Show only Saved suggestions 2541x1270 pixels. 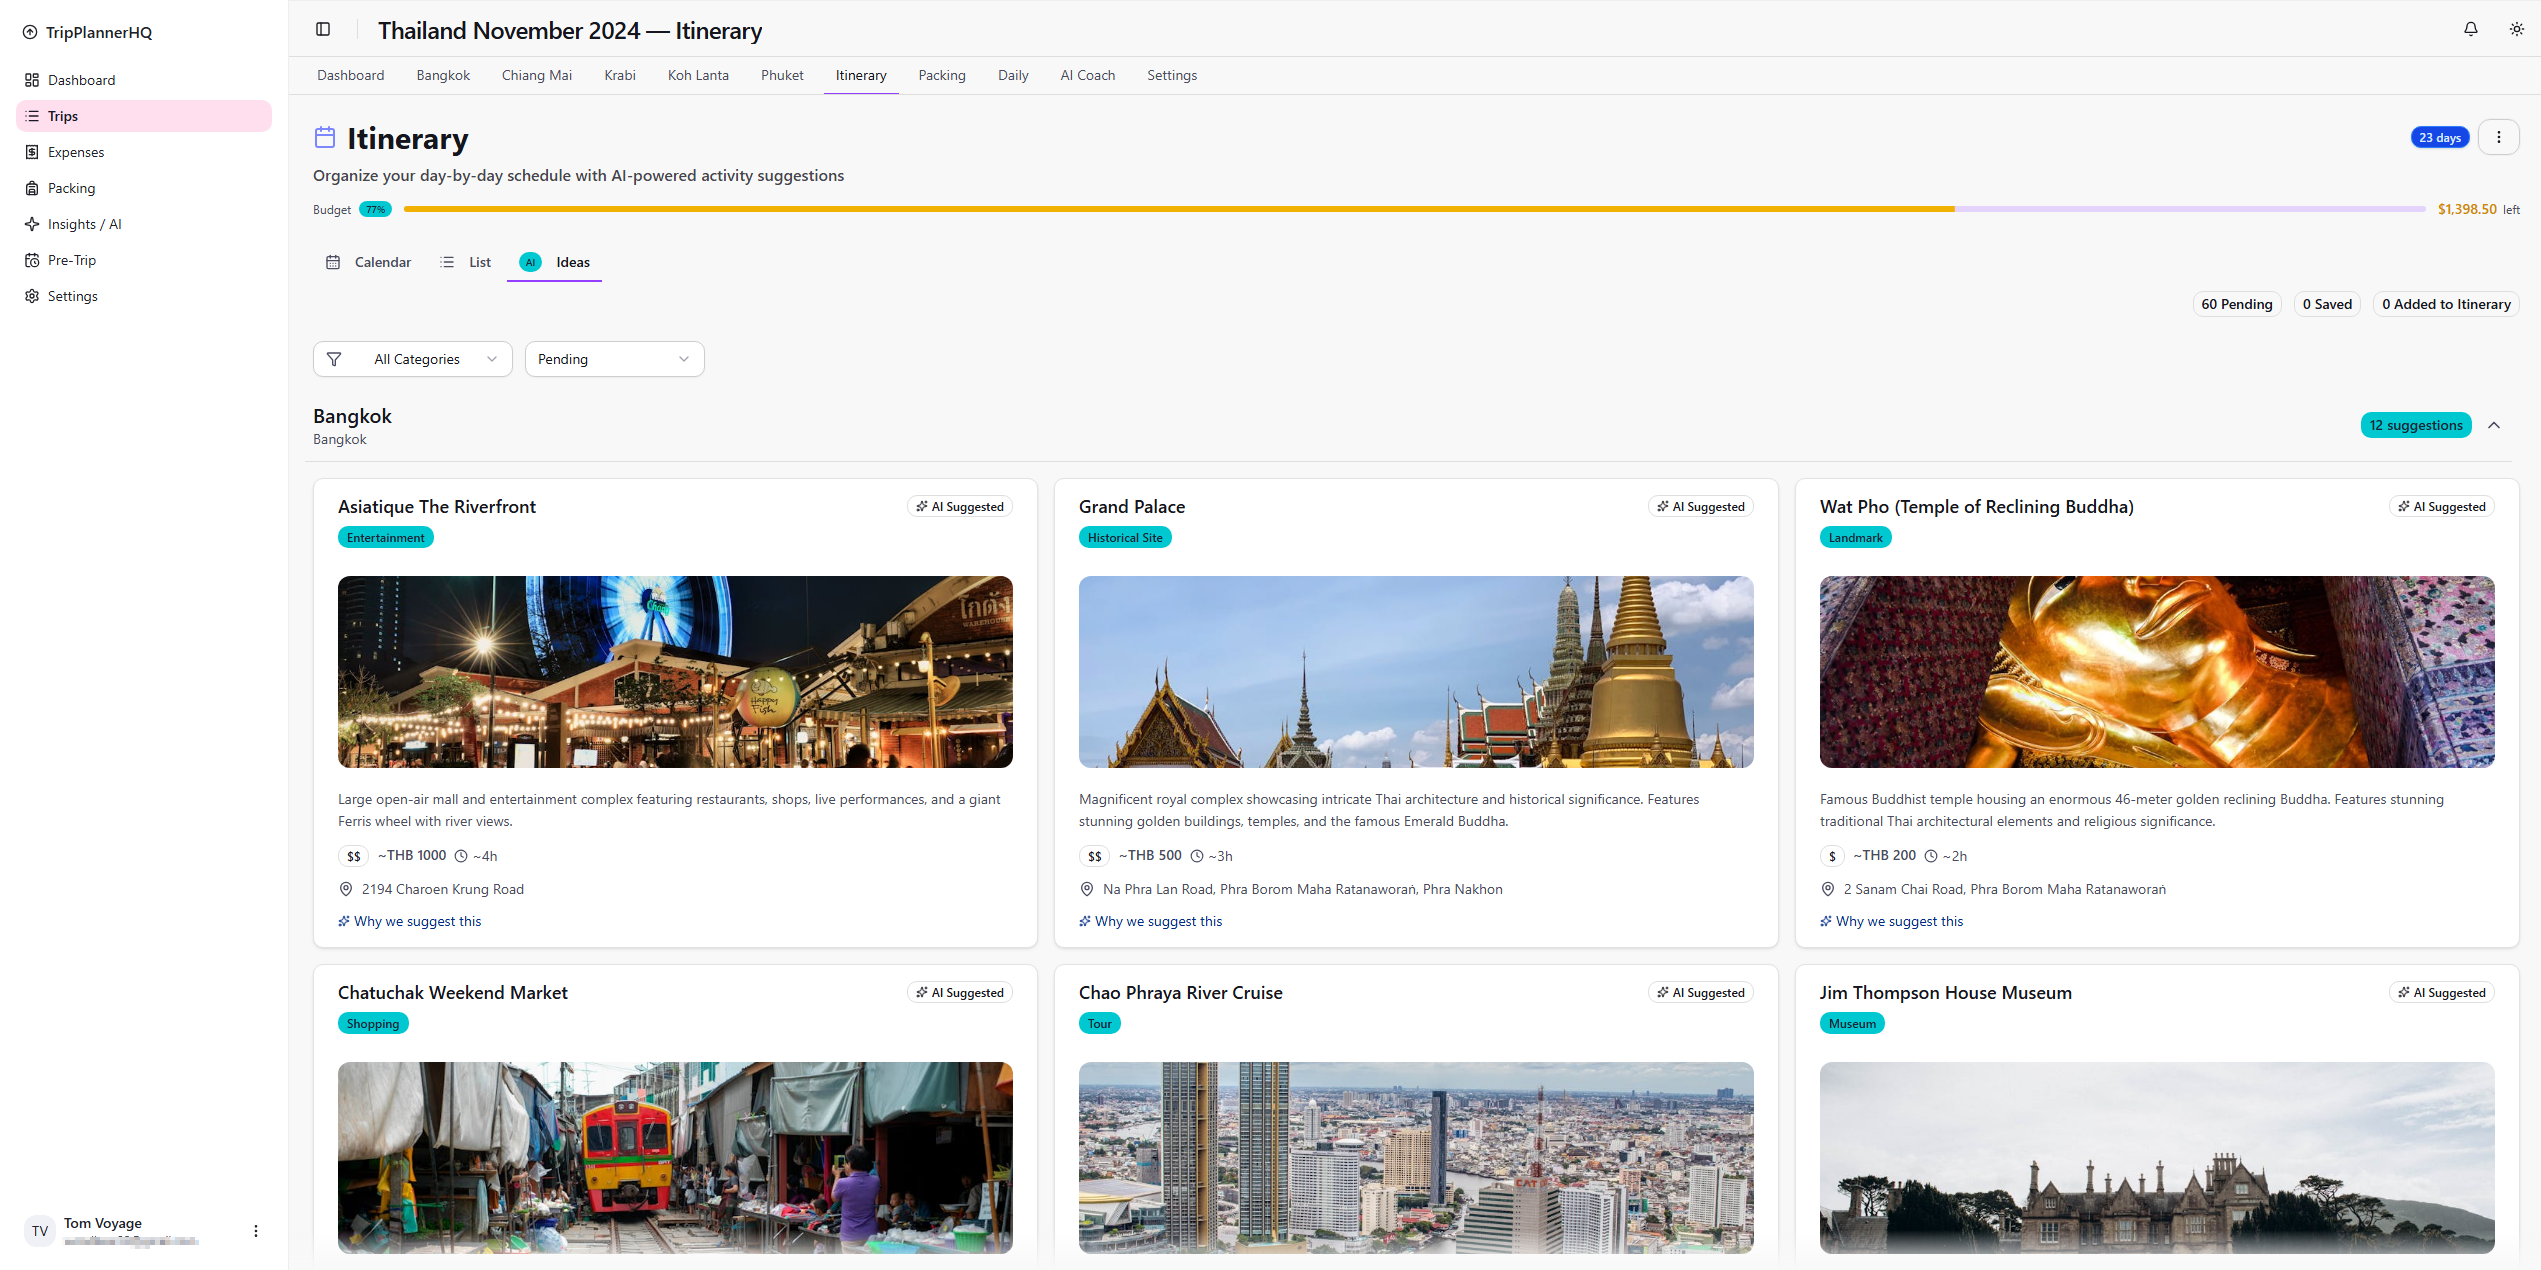pyautogui.click(x=2327, y=304)
